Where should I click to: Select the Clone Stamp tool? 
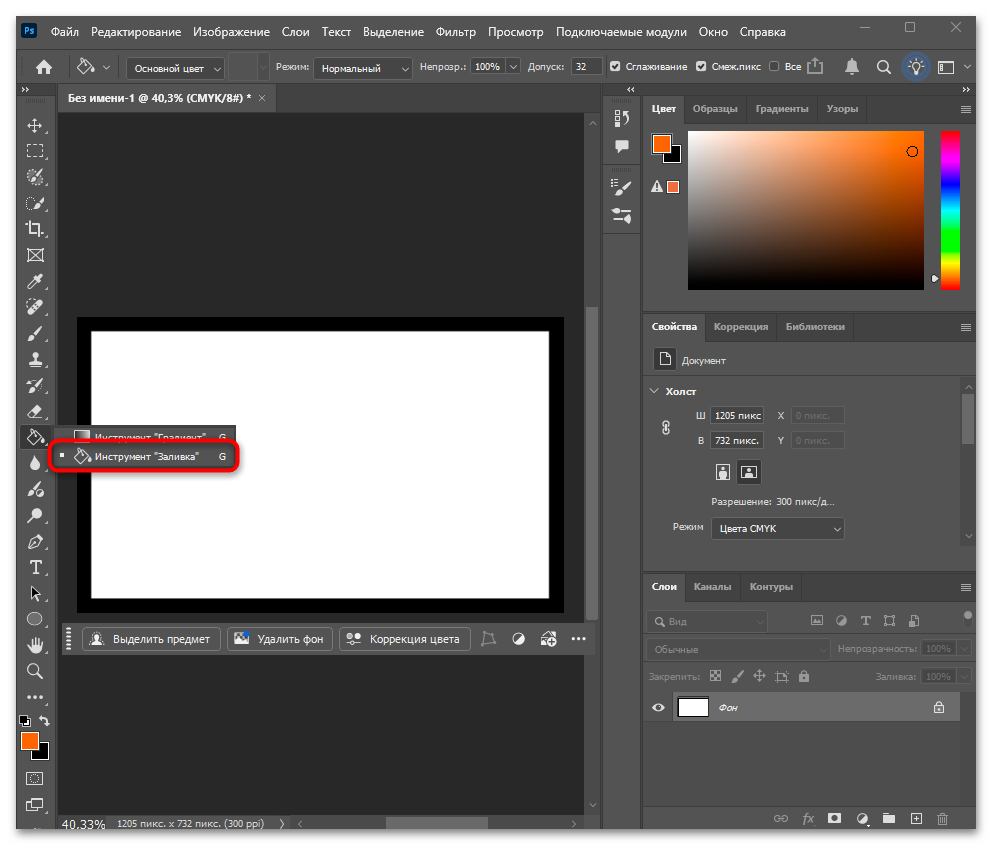[35, 359]
